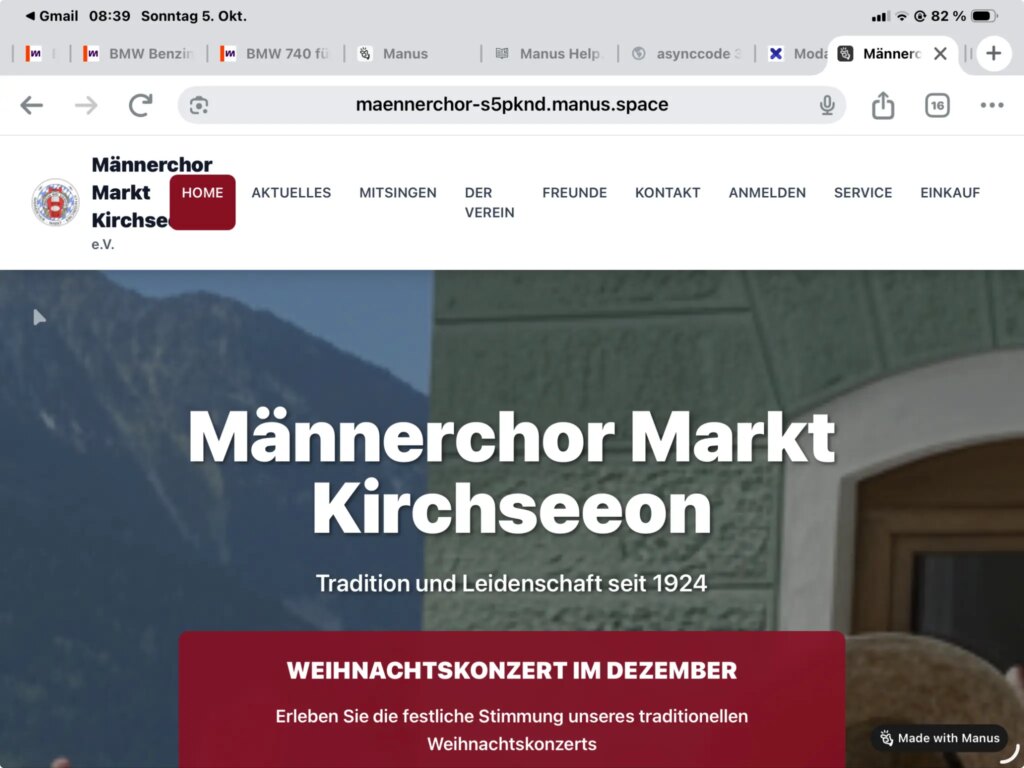Click the Made with Manus badge
The height and width of the screenshot is (768, 1024).
tap(940, 738)
